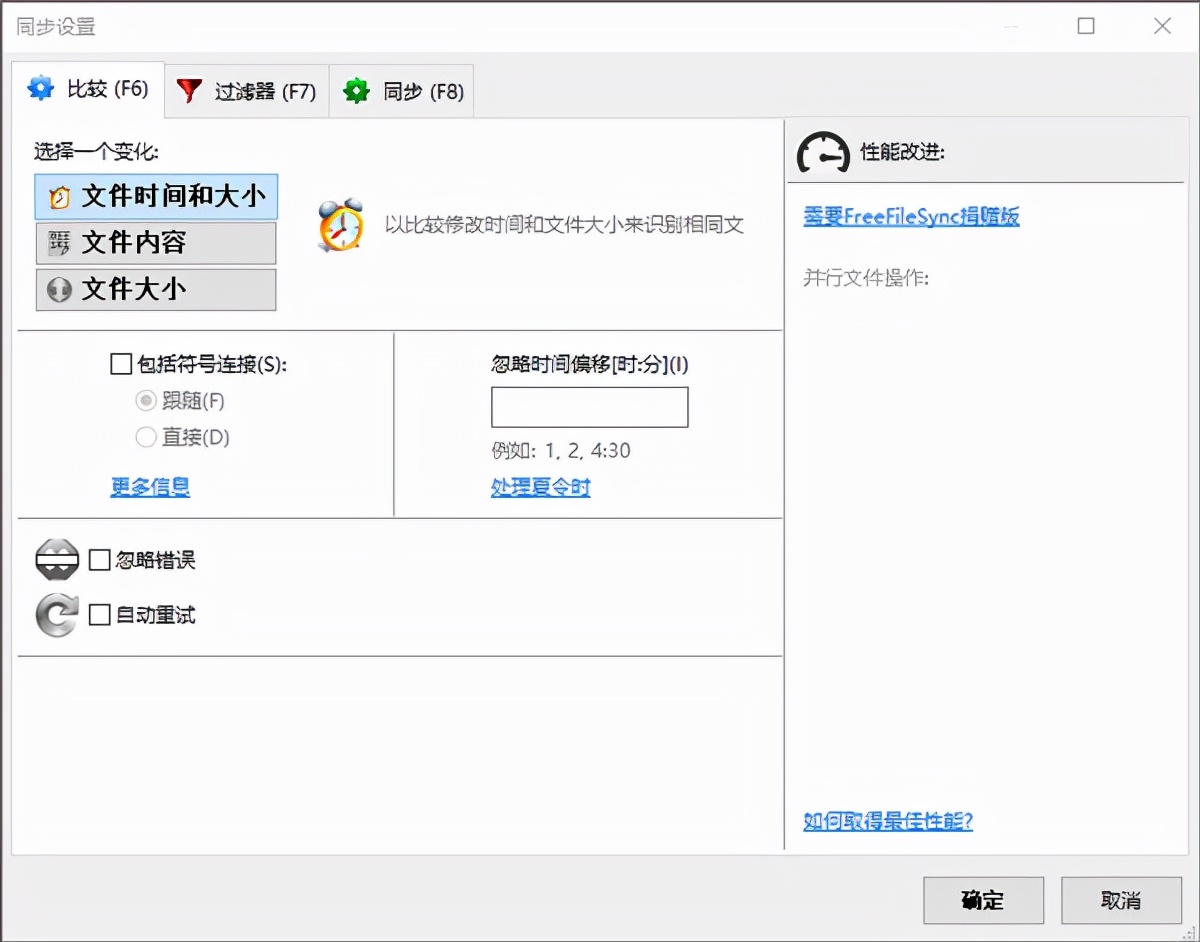Close the 同步设置 dialog
The height and width of the screenshot is (942, 1200).
[x=1162, y=27]
